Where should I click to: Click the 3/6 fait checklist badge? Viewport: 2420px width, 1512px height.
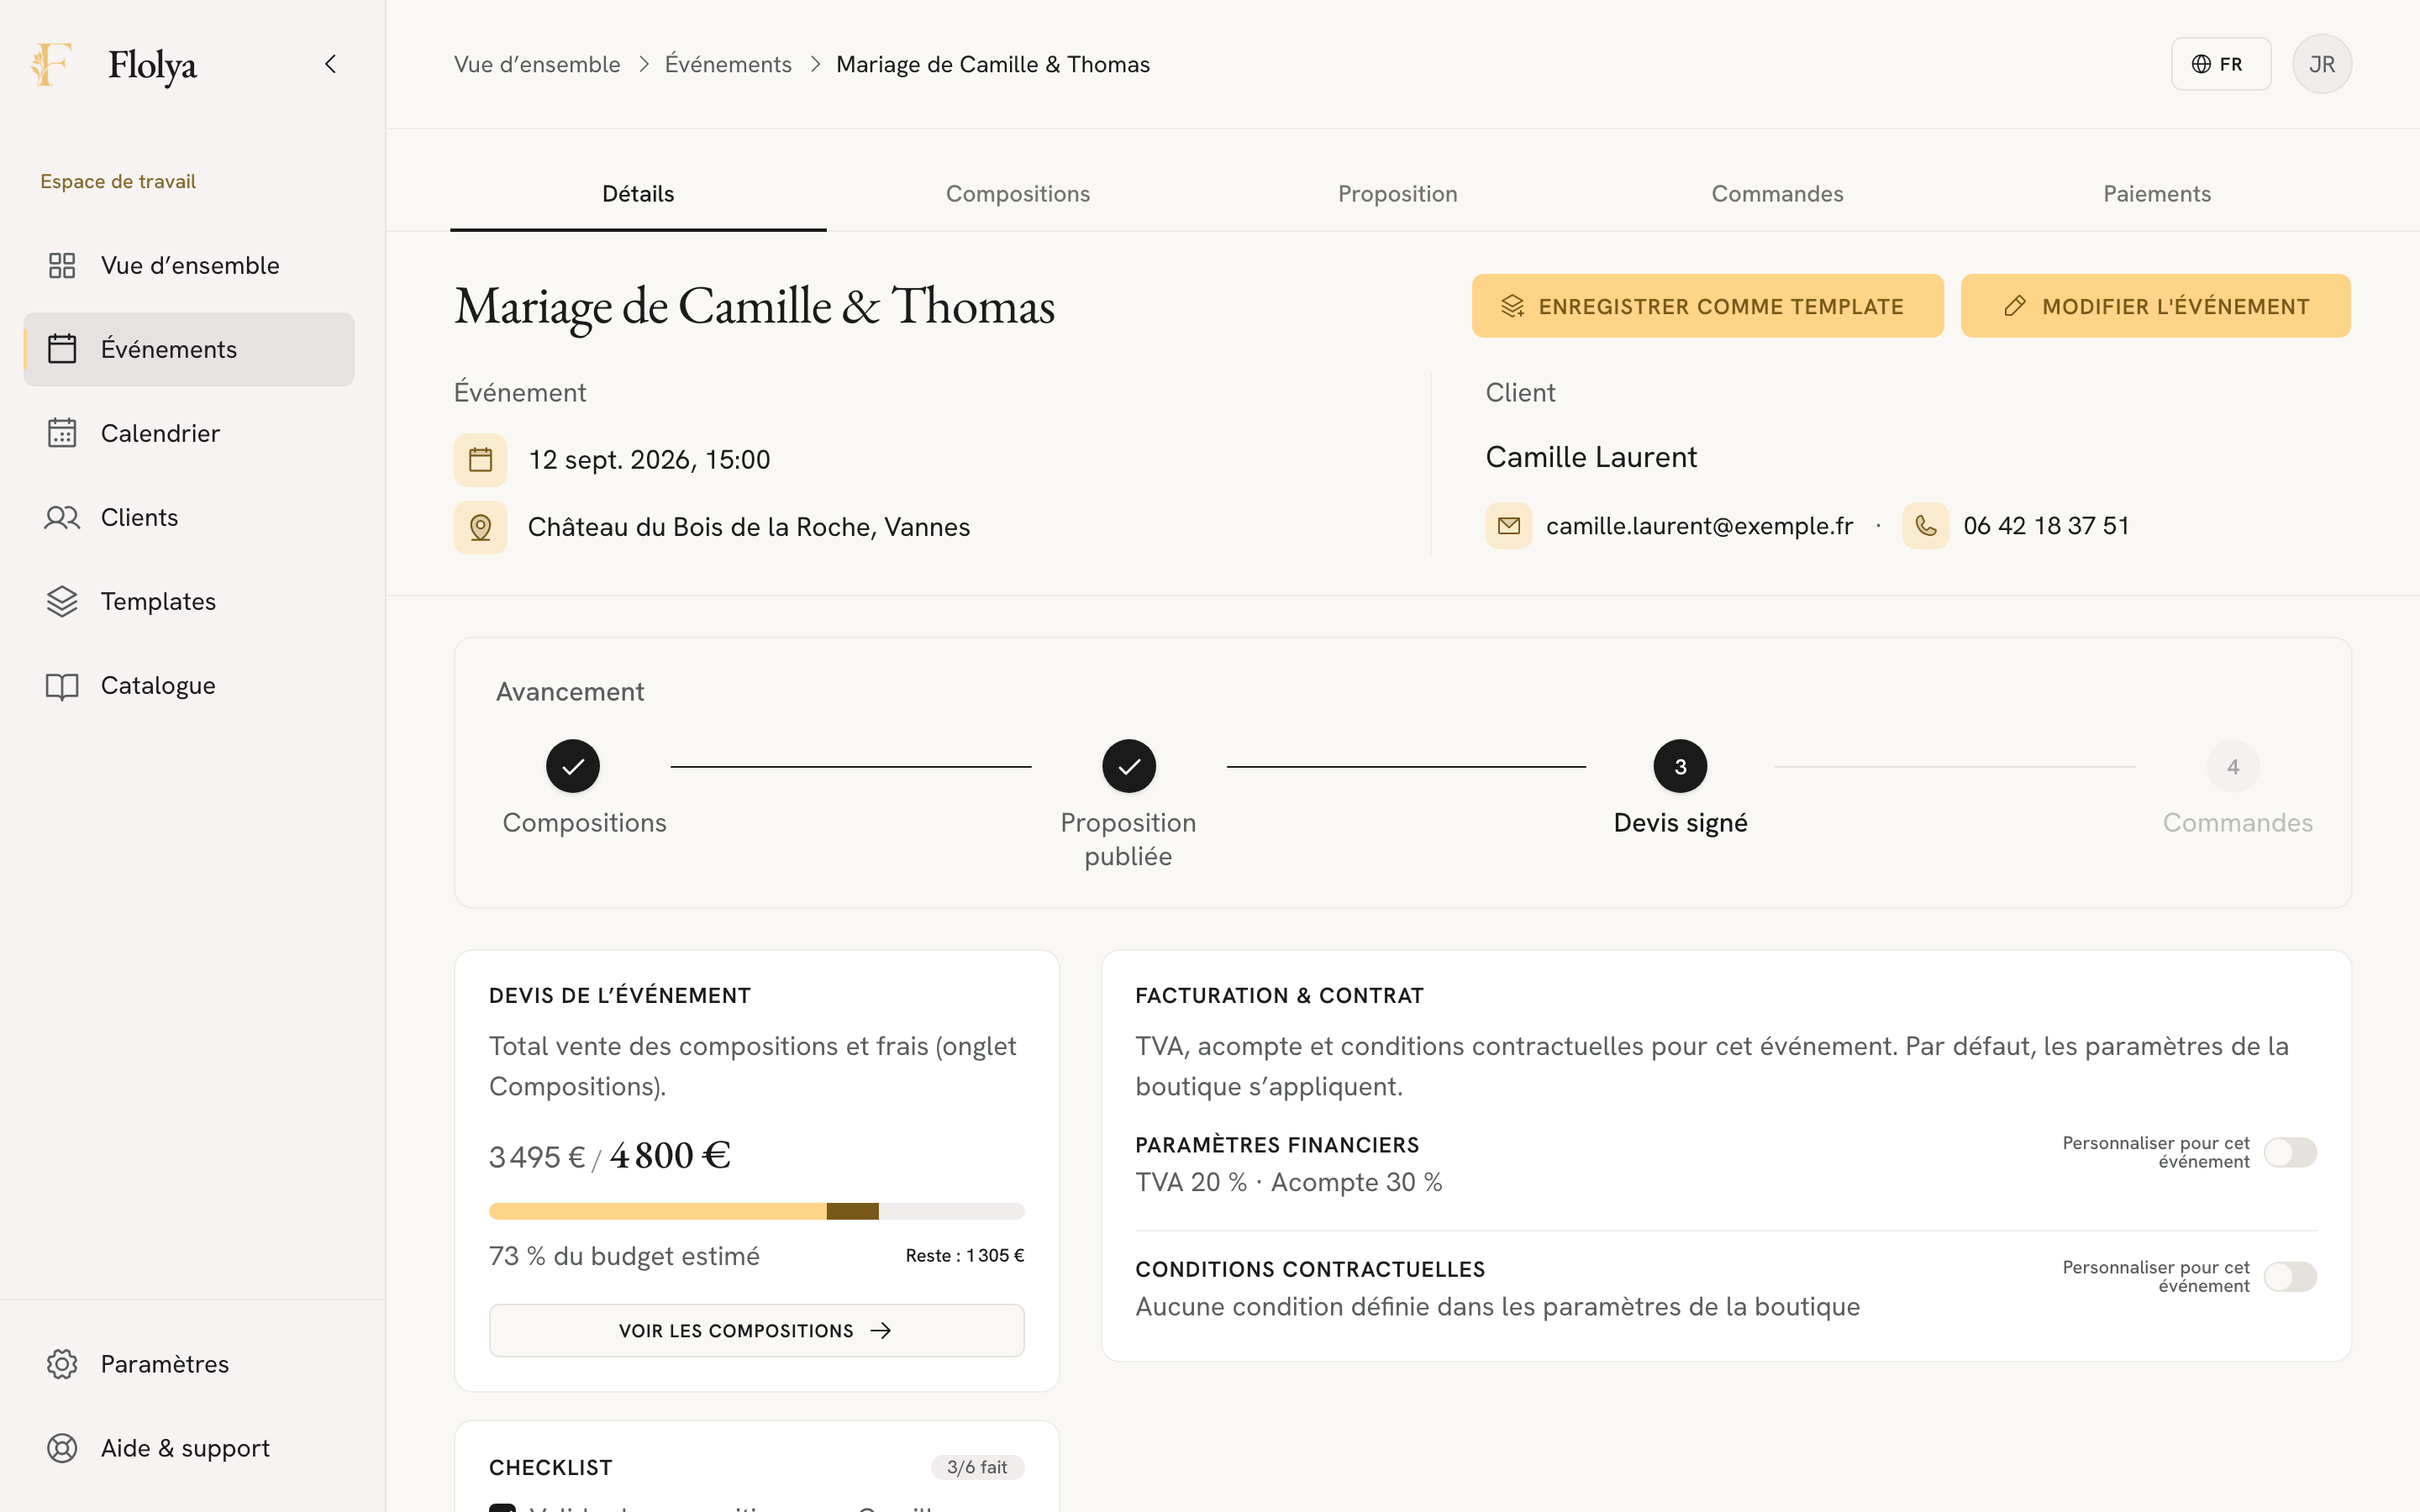click(977, 1467)
